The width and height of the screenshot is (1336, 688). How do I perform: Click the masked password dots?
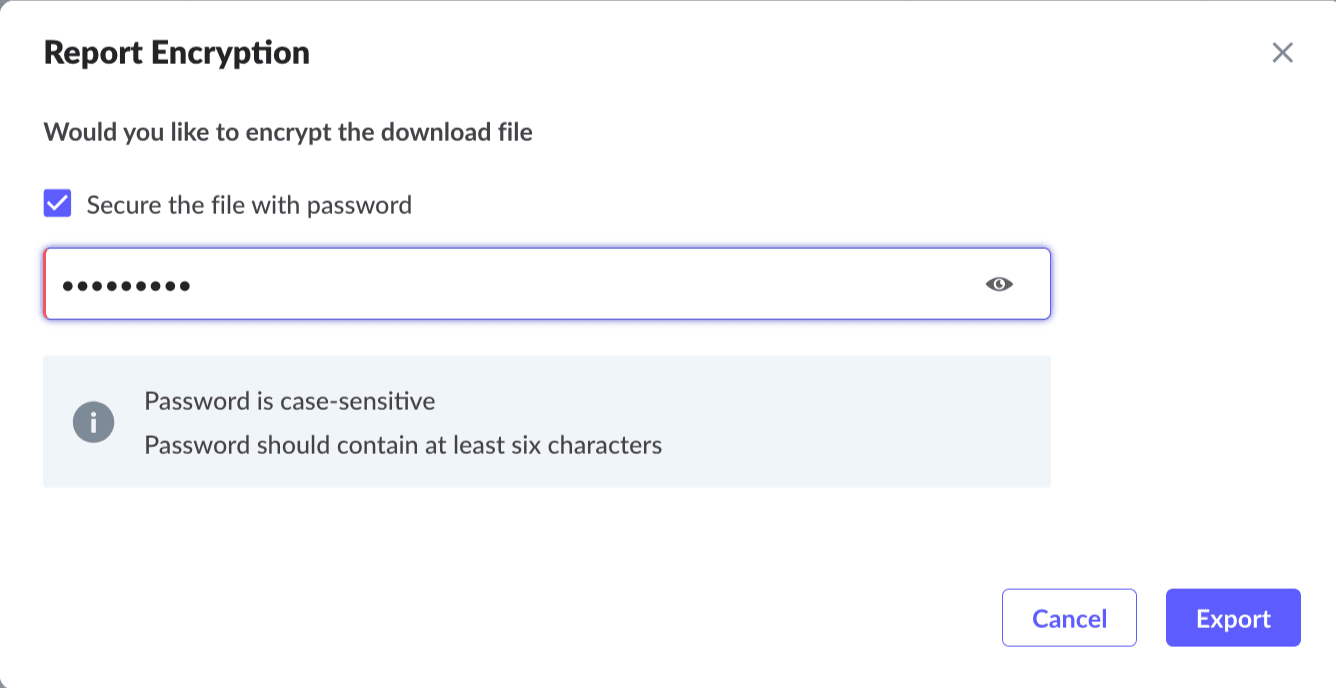pyautogui.click(x=126, y=286)
